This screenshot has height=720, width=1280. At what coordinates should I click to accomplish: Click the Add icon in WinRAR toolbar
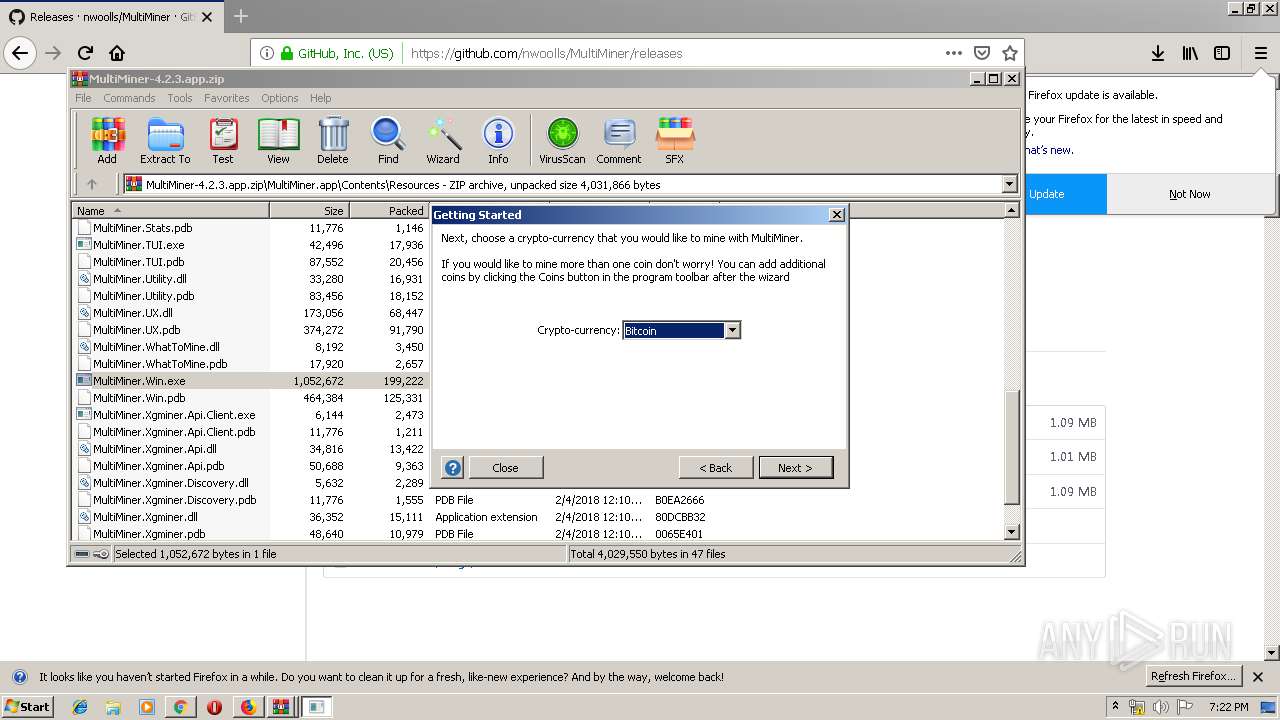[x=107, y=140]
